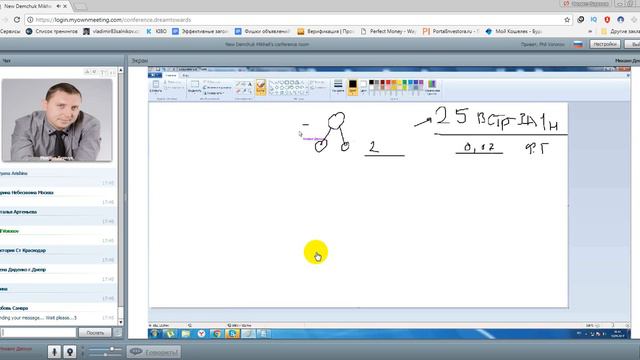Bookmark this page with the star icon

tap(567, 20)
